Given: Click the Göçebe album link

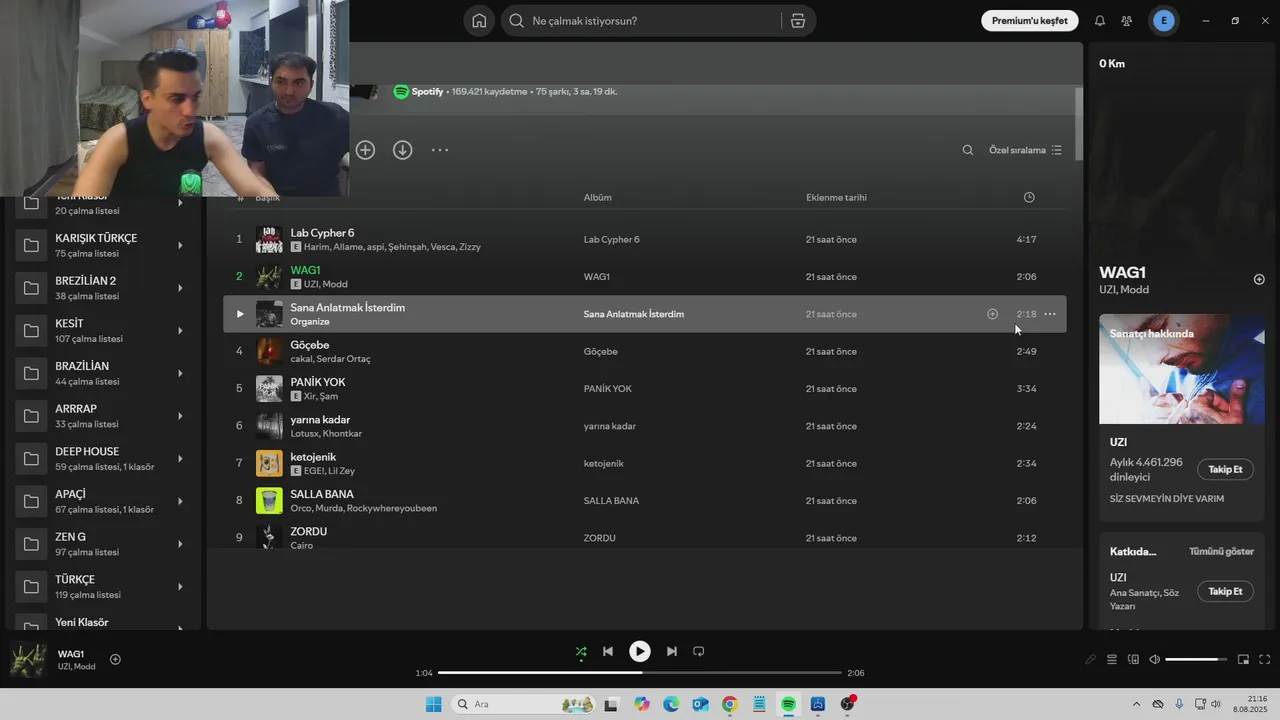Looking at the screenshot, I should point(600,352).
